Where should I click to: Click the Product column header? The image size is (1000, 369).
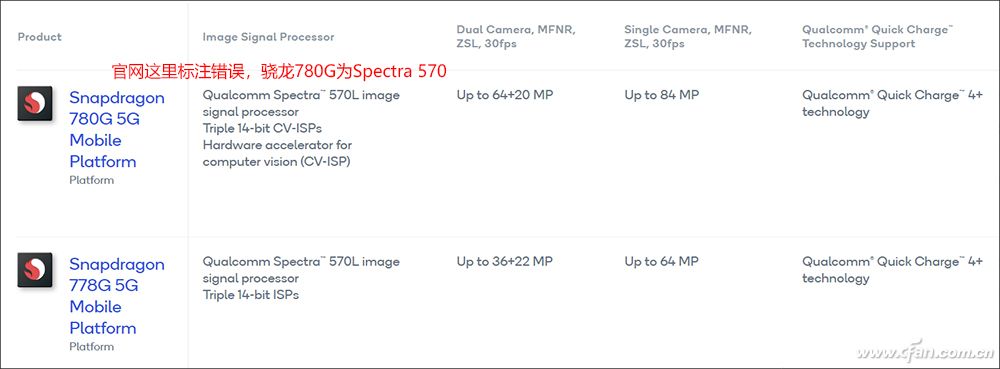[x=40, y=37]
